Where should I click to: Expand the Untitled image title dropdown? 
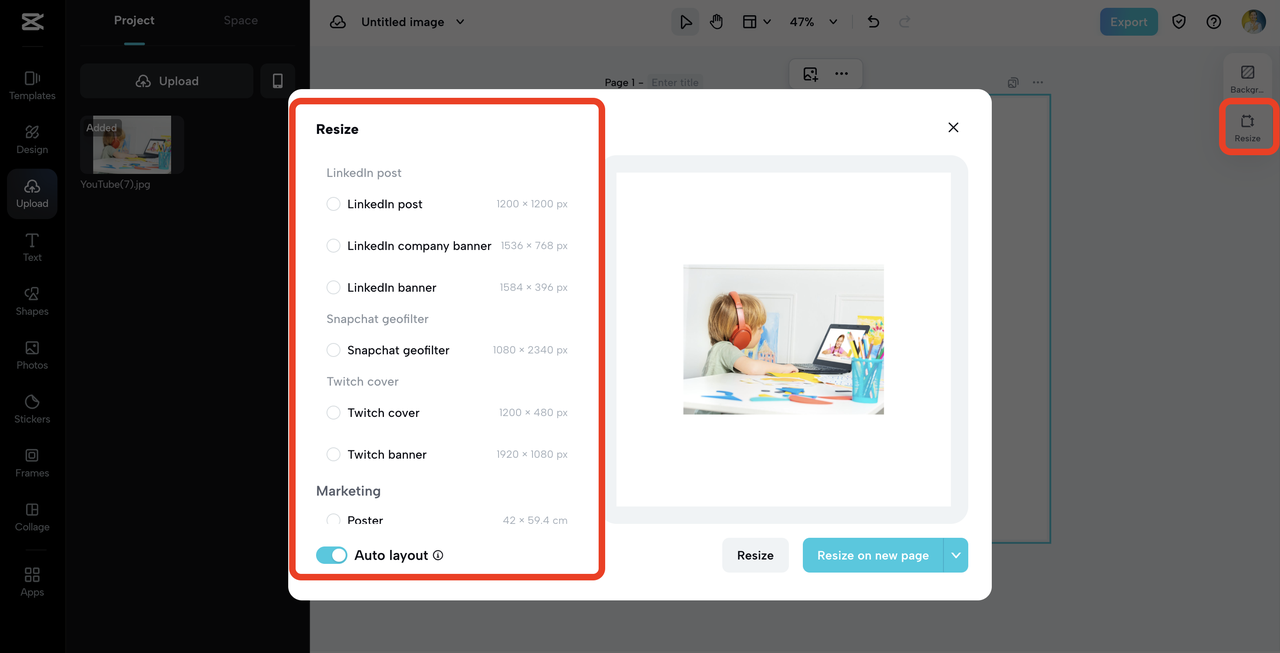[460, 22]
